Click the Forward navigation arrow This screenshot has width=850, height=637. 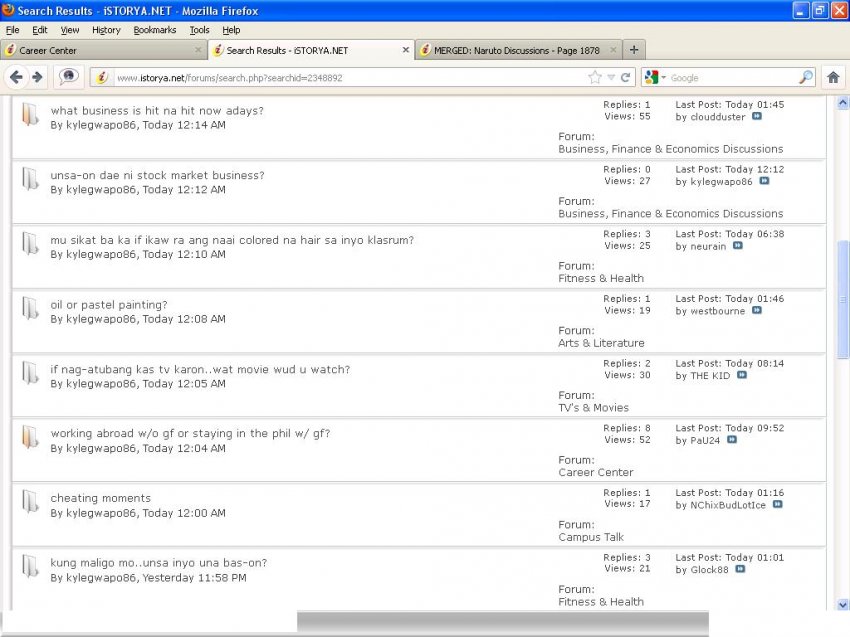tap(37, 77)
